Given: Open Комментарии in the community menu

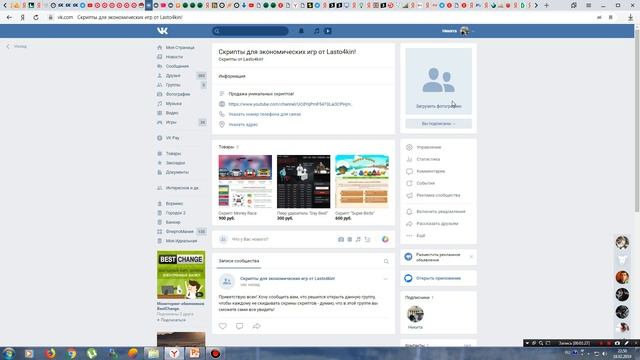Looking at the screenshot, I should 431,171.
